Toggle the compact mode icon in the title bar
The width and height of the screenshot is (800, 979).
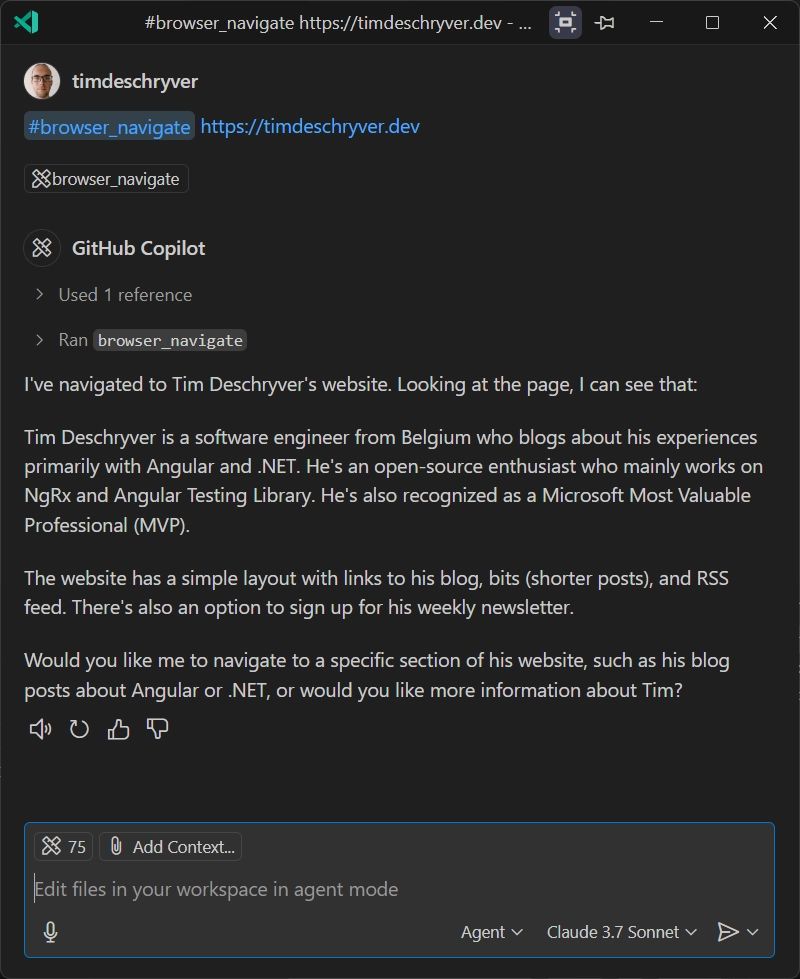click(565, 22)
